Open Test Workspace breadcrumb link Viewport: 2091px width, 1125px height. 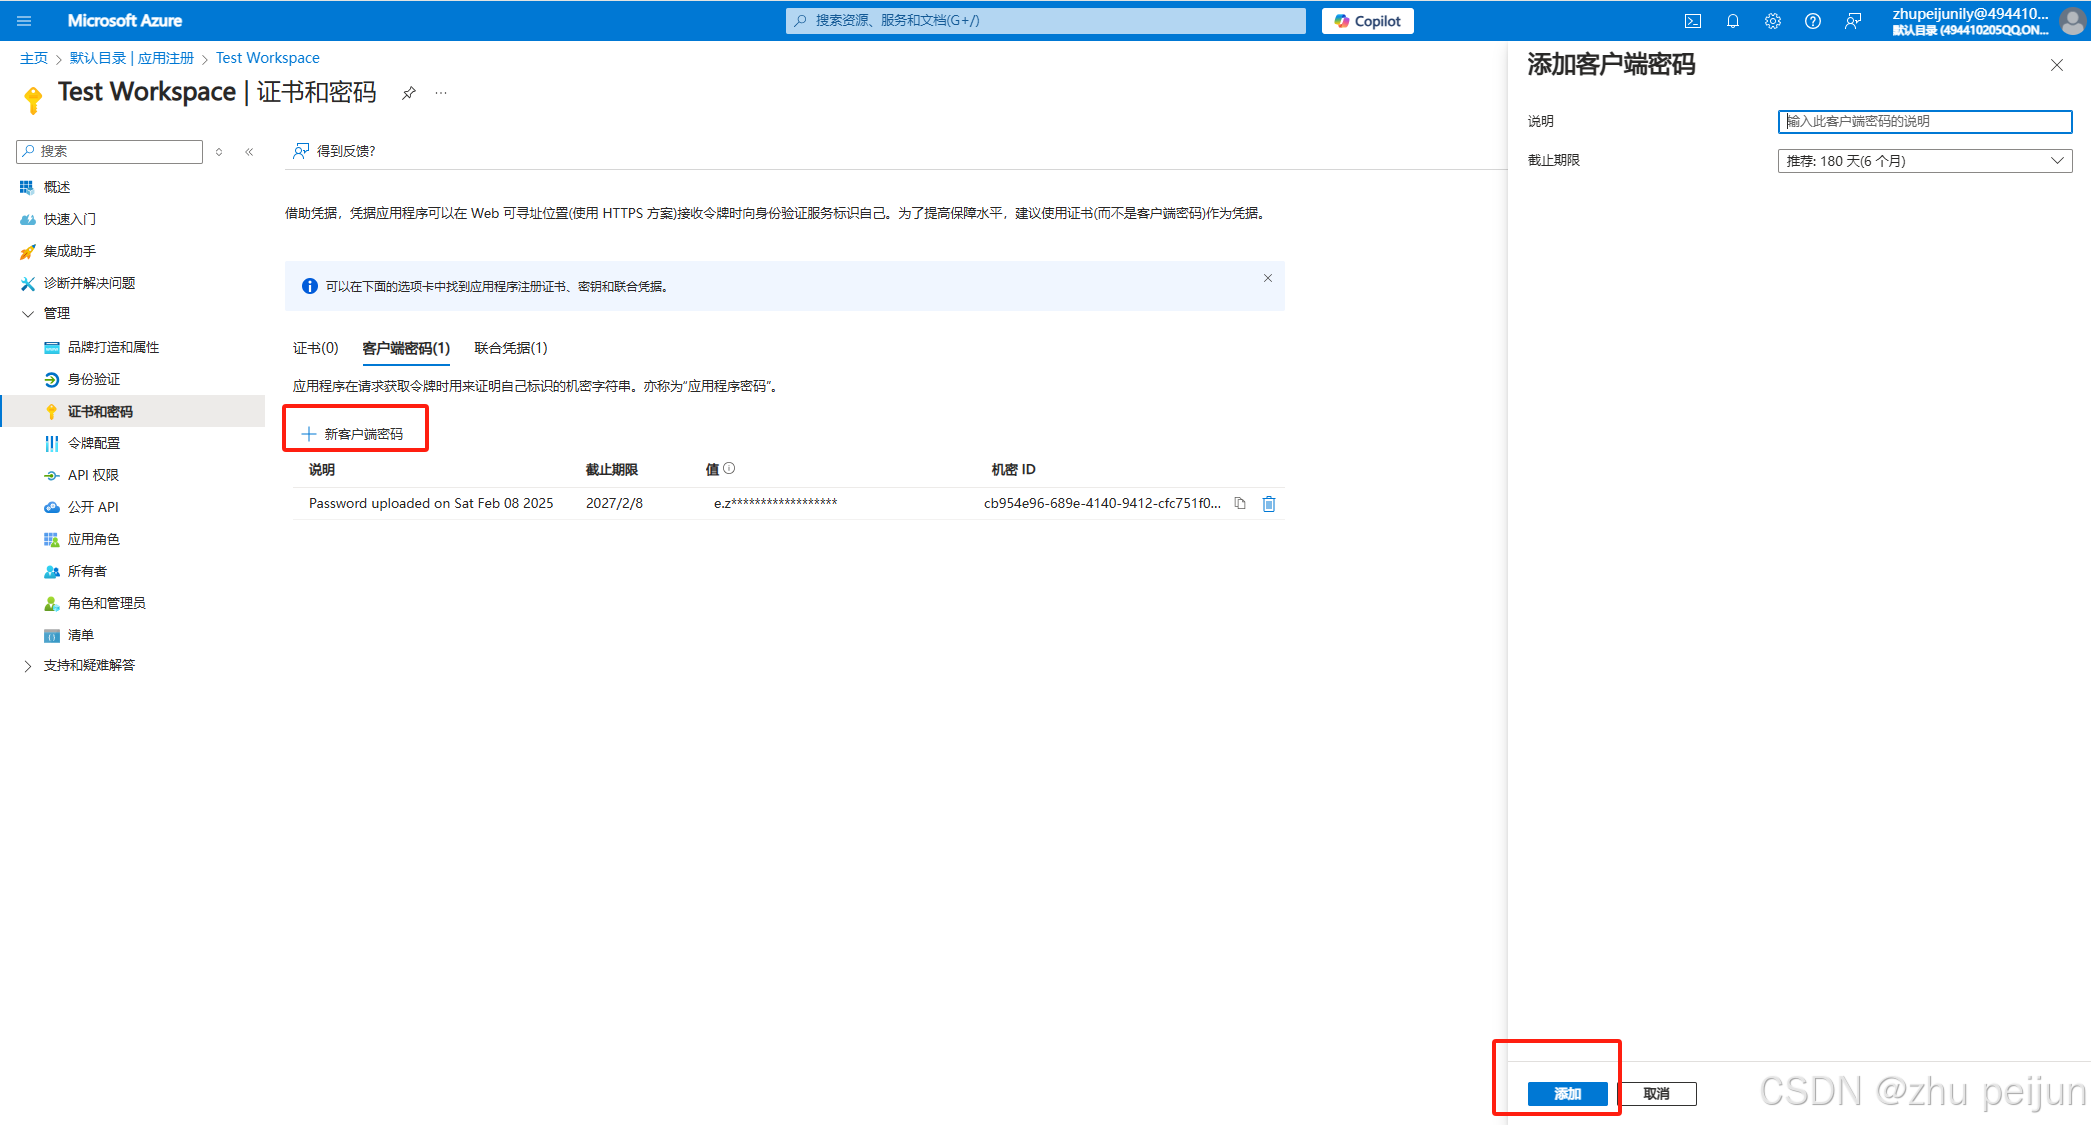[267, 57]
